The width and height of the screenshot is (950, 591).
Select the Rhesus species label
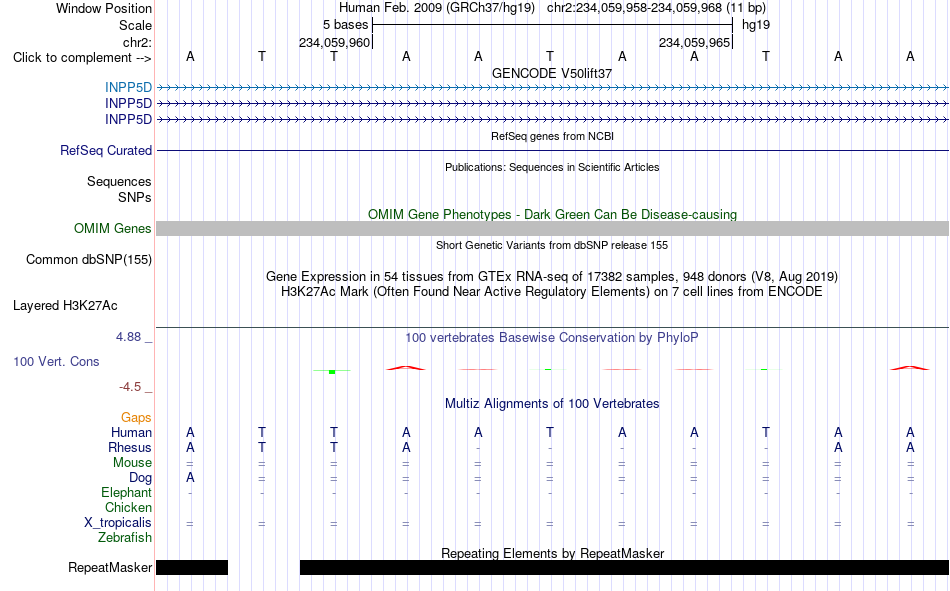tap(130, 447)
